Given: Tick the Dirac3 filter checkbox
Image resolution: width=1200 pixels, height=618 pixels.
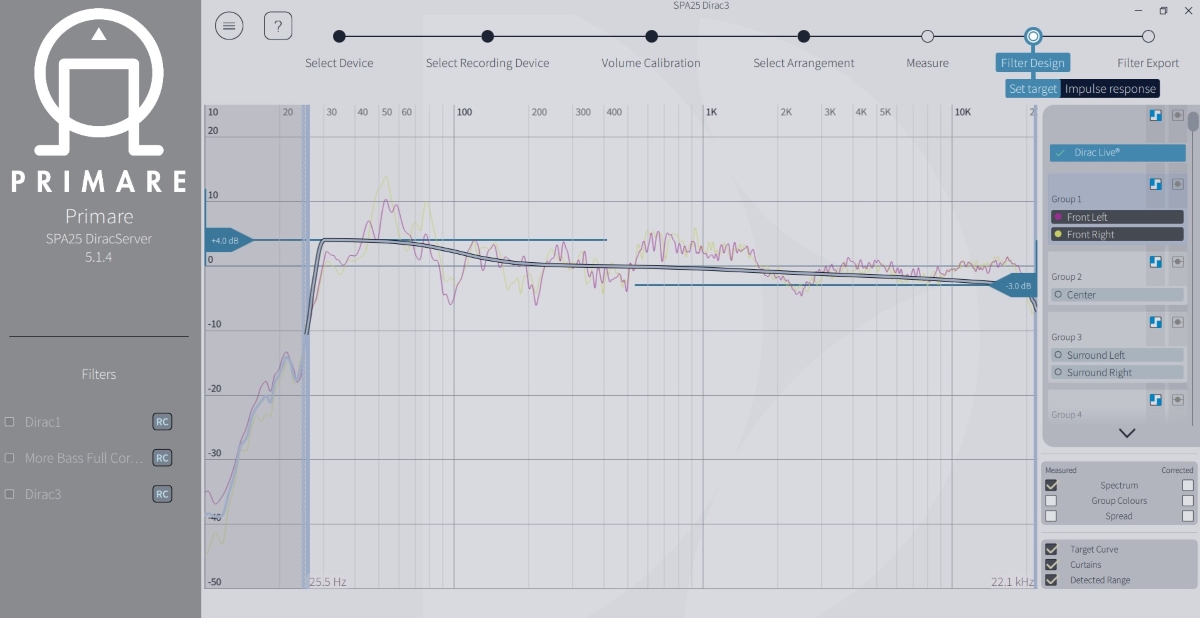Looking at the screenshot, I should pyautogui.click(x=10, y=494).
